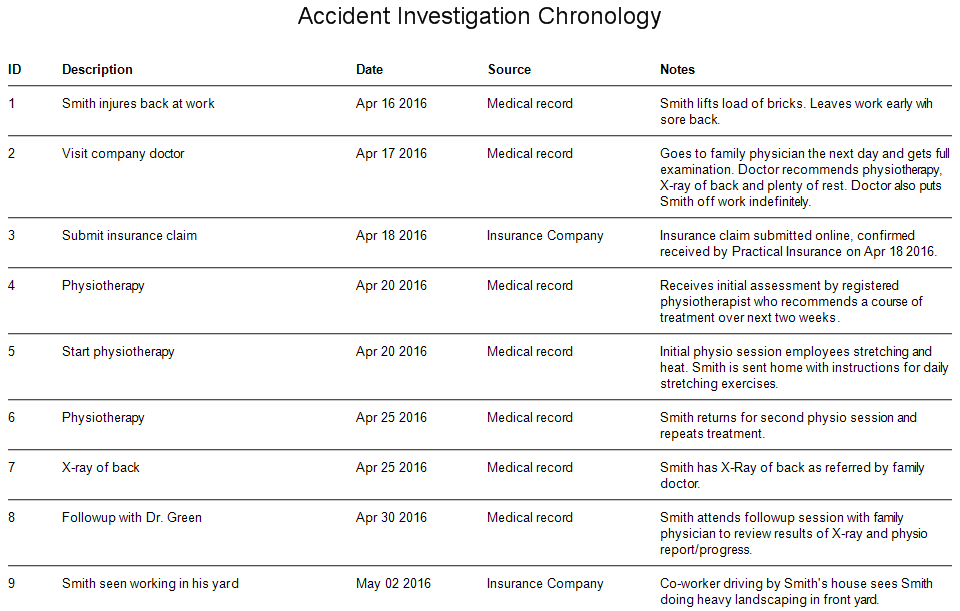Image resolution: width=960 pixels, height=611 pixels.
Task: Click the 'Submit insurance claim' description
Action: tap(129, 236)
